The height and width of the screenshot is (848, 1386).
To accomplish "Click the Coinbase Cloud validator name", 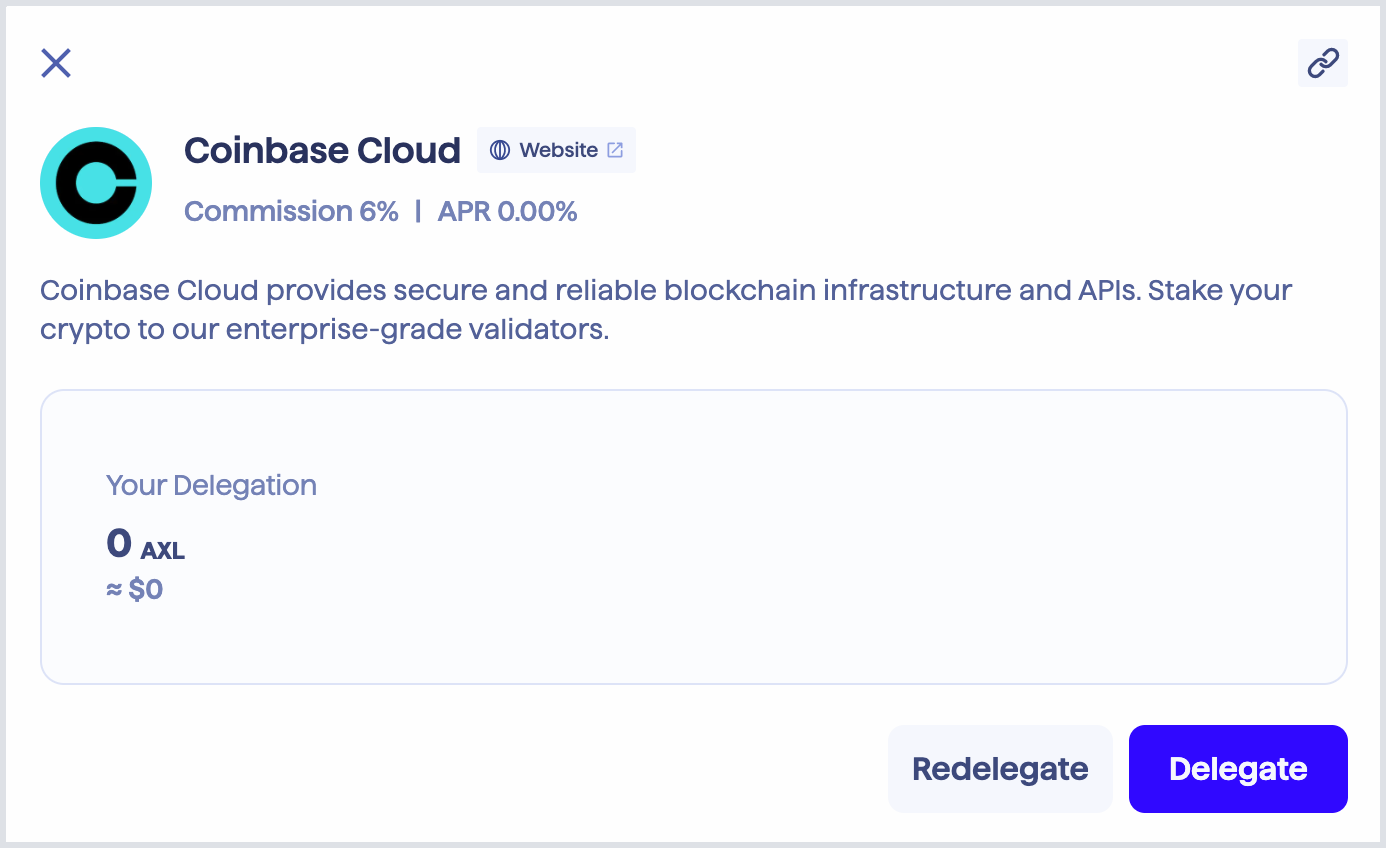I will [322, 150].
